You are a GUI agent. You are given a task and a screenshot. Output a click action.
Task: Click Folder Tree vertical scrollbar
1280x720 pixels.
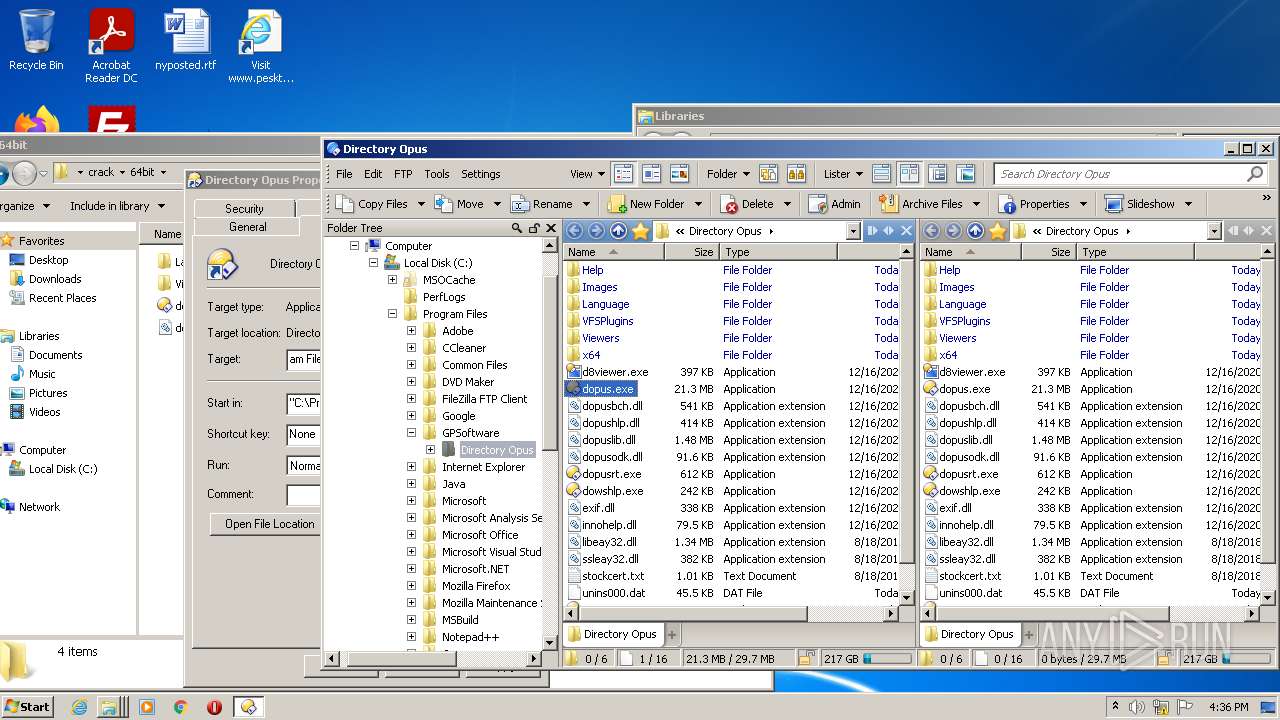550,443
